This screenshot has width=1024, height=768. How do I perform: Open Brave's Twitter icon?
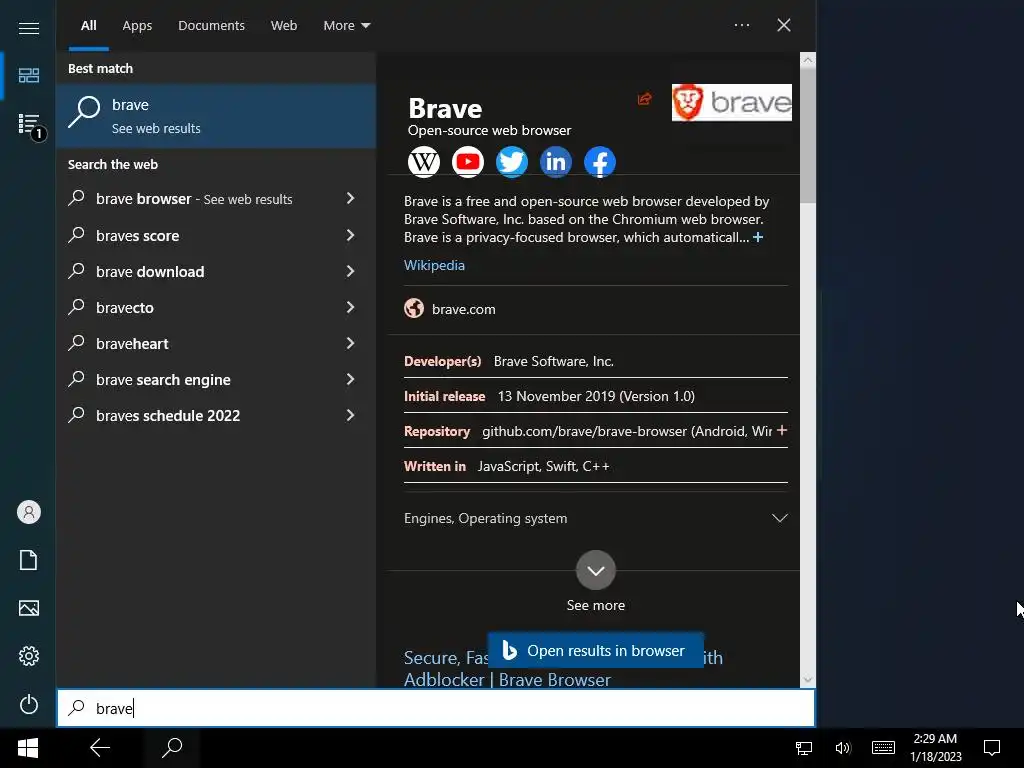tap(511, 162)
